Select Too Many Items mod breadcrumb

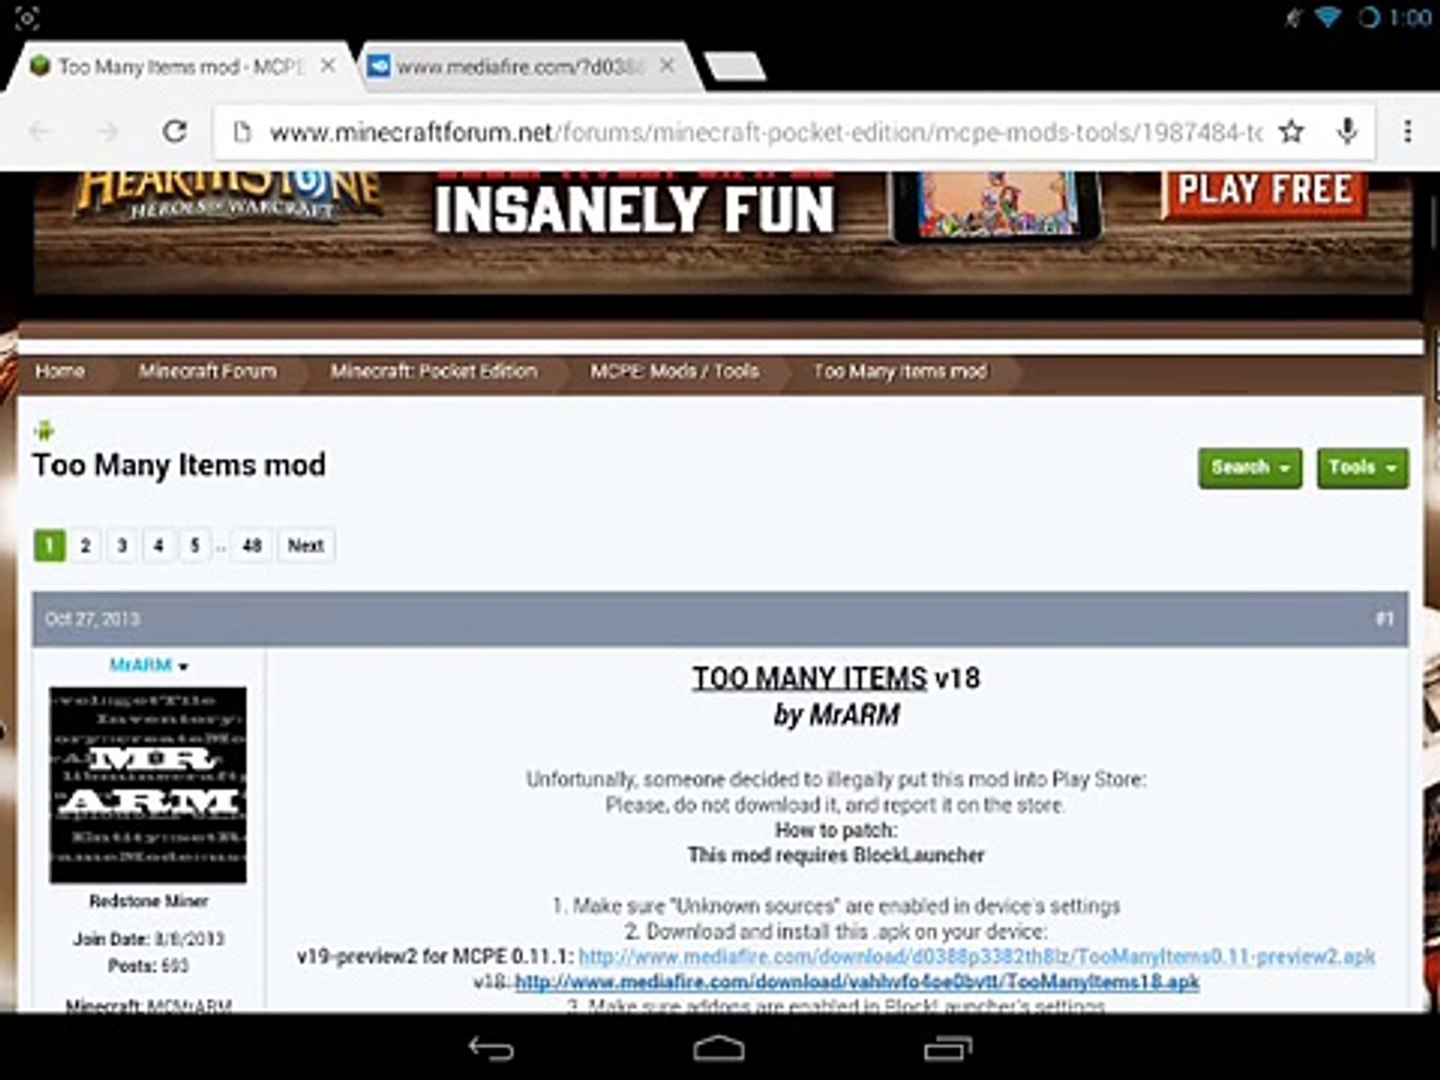(900, 371)
